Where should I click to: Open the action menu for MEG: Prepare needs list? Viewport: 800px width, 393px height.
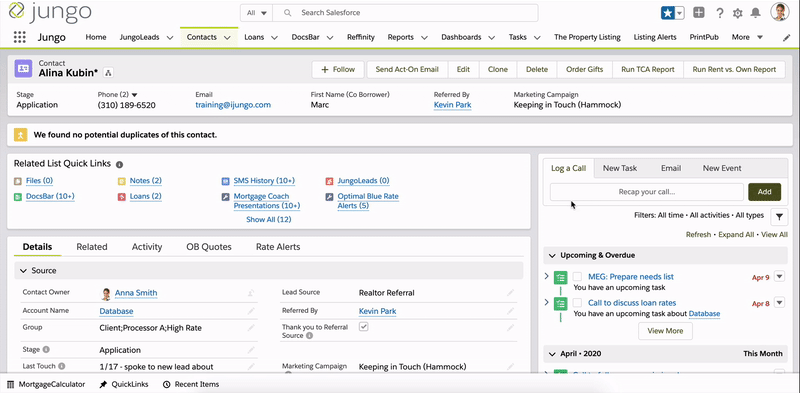779,277
